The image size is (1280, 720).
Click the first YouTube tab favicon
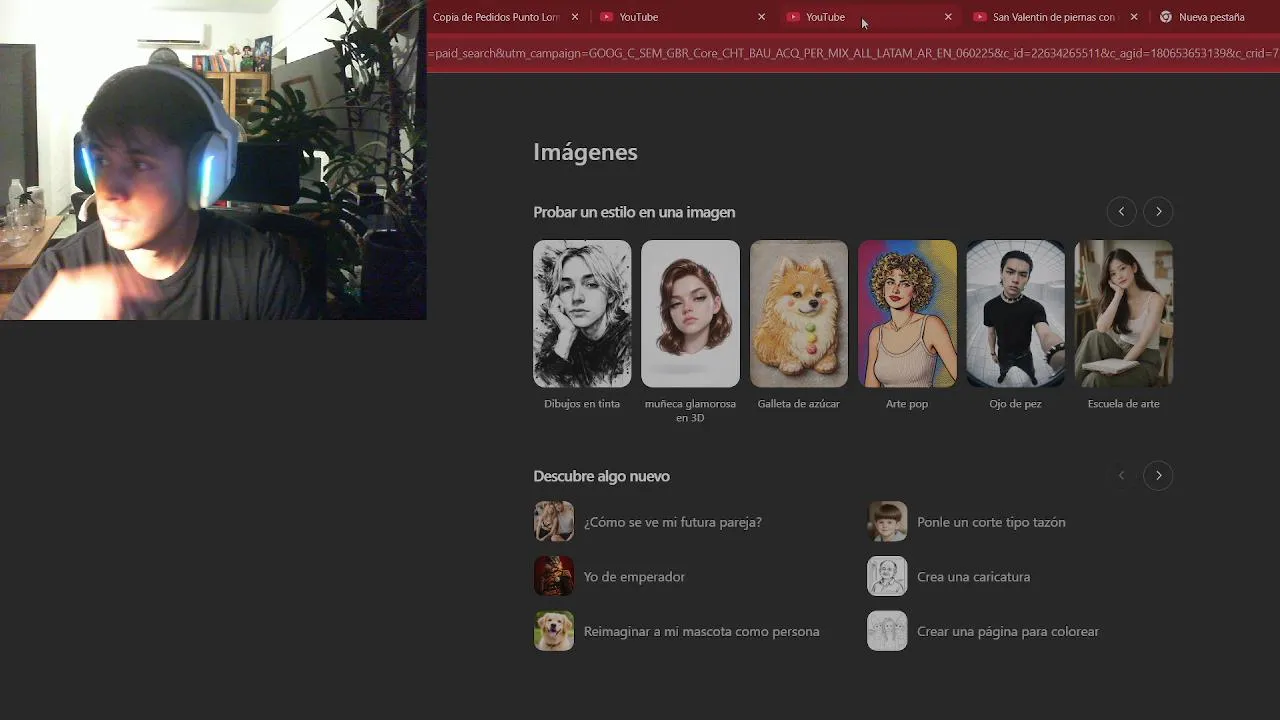coord(606,17)
